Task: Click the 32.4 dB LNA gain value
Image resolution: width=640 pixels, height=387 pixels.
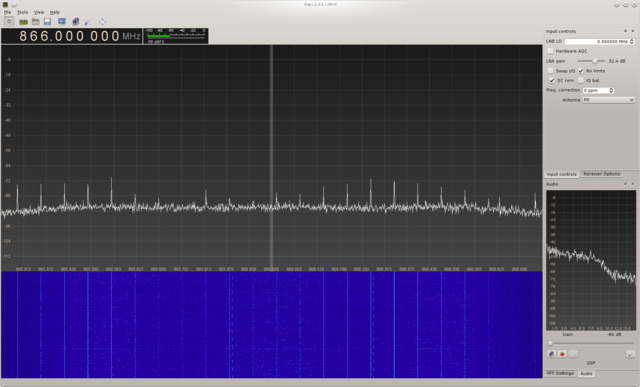Action: 617,61
